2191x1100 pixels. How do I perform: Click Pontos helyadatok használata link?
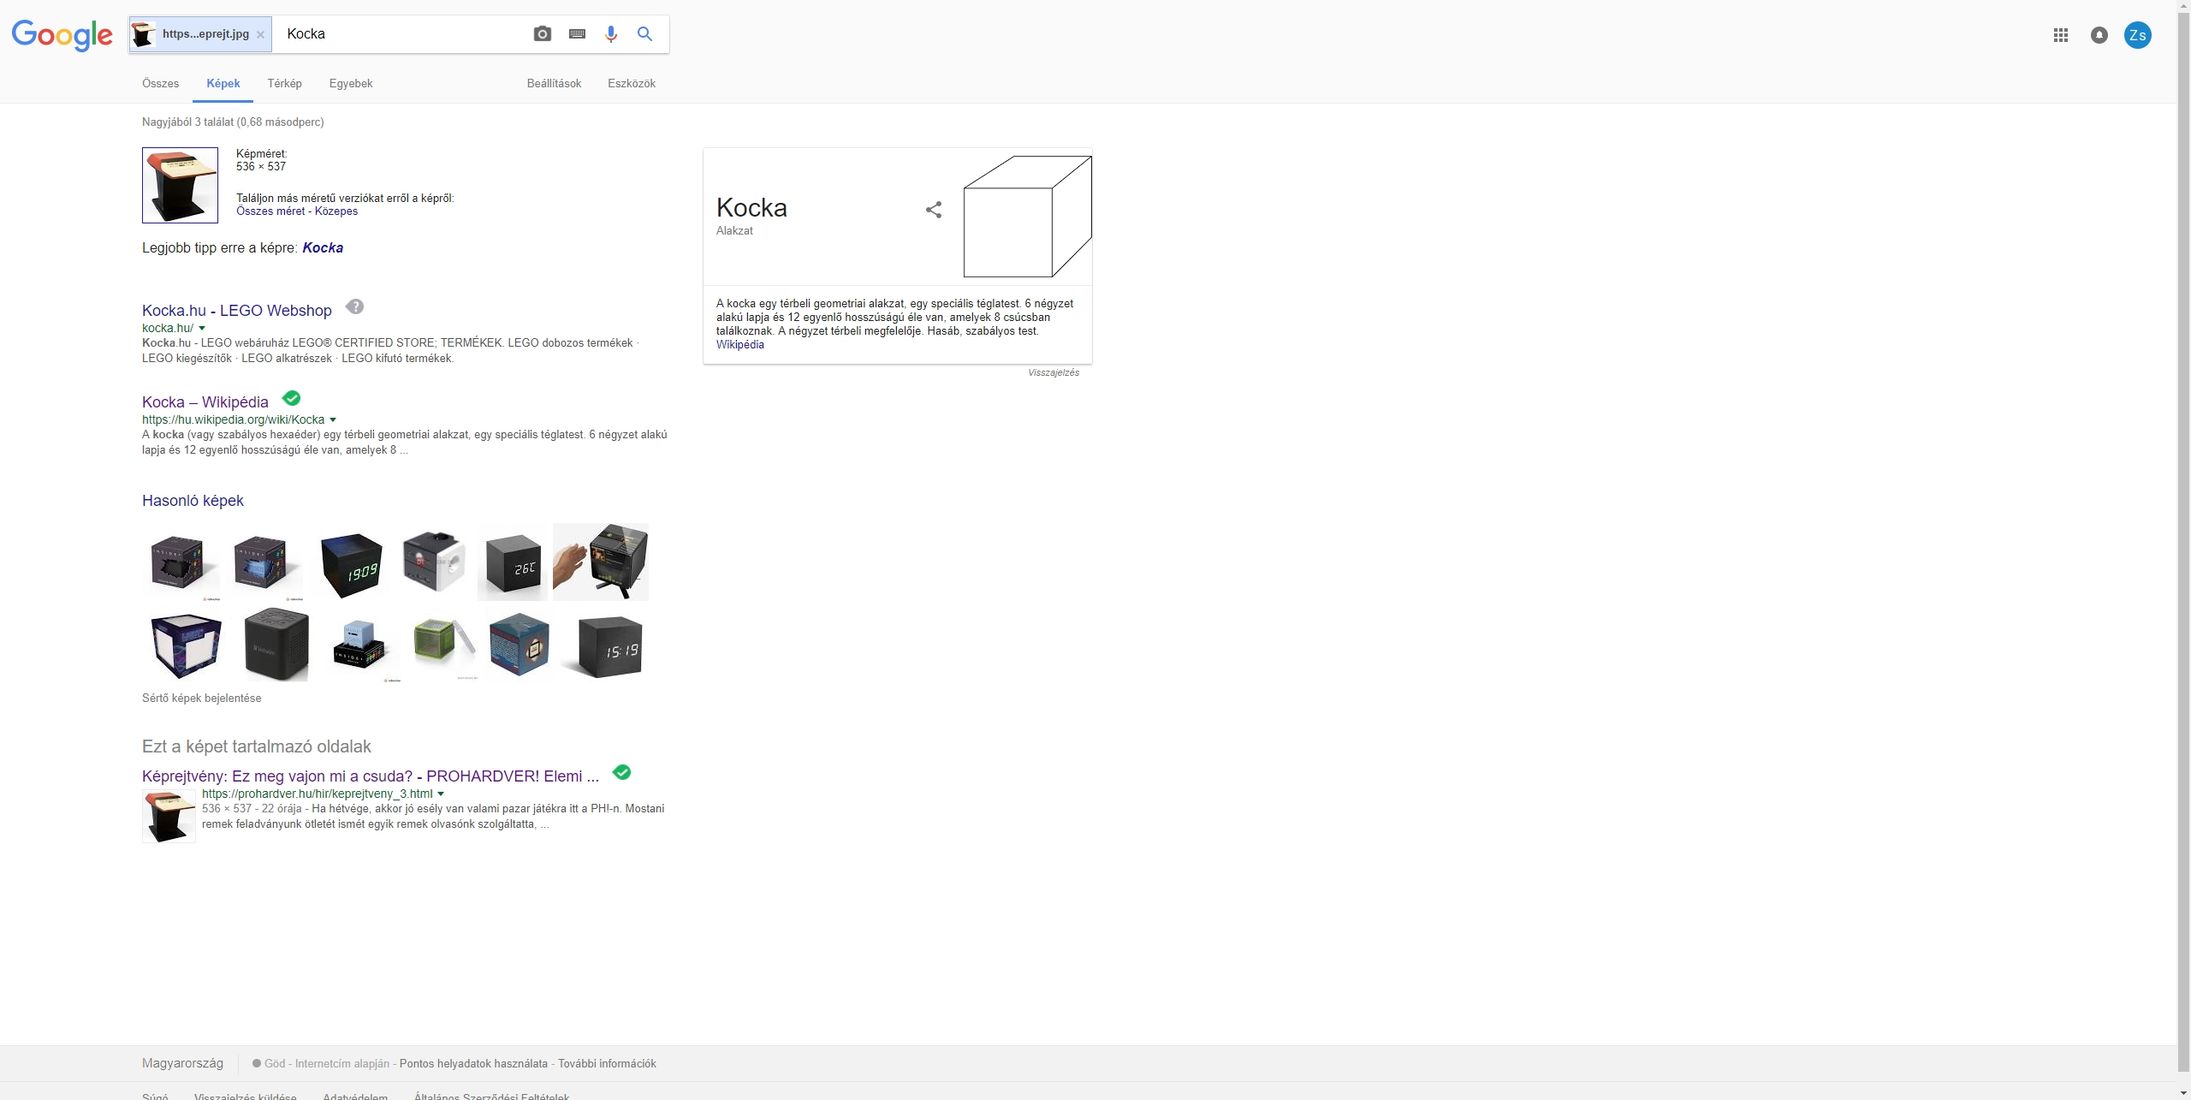pos(474,1064)
